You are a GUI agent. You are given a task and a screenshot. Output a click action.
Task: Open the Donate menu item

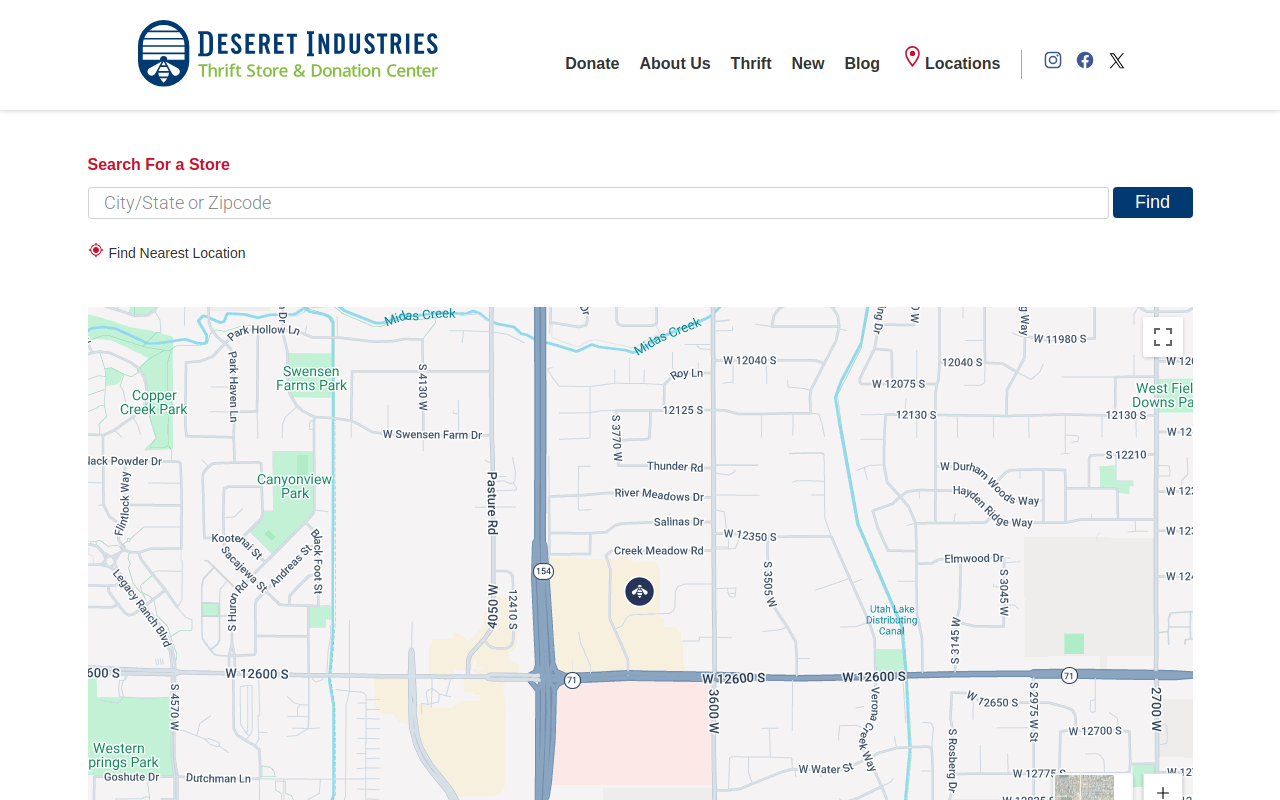tap(592, 63)
